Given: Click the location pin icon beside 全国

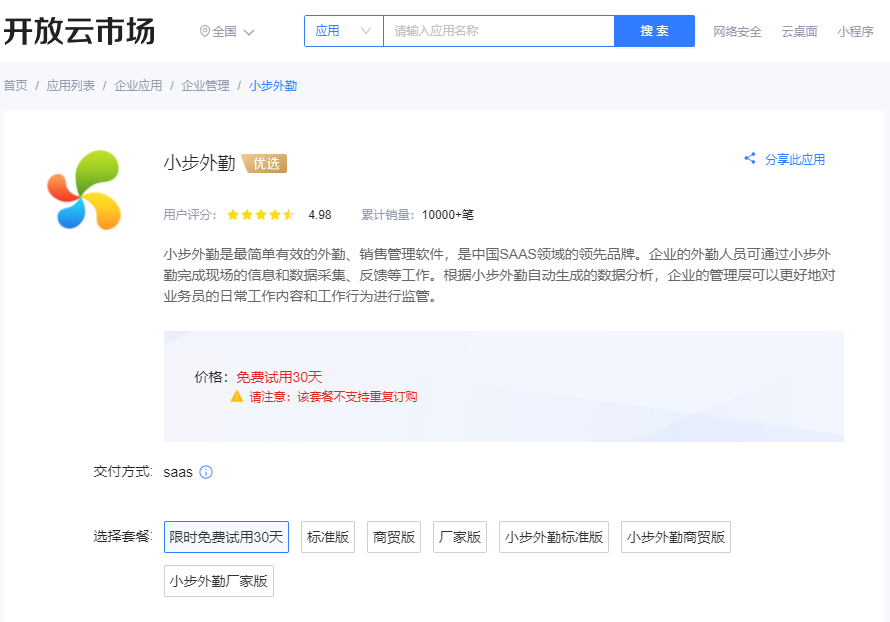Looking at the screenshot, I should click(205, 31).
